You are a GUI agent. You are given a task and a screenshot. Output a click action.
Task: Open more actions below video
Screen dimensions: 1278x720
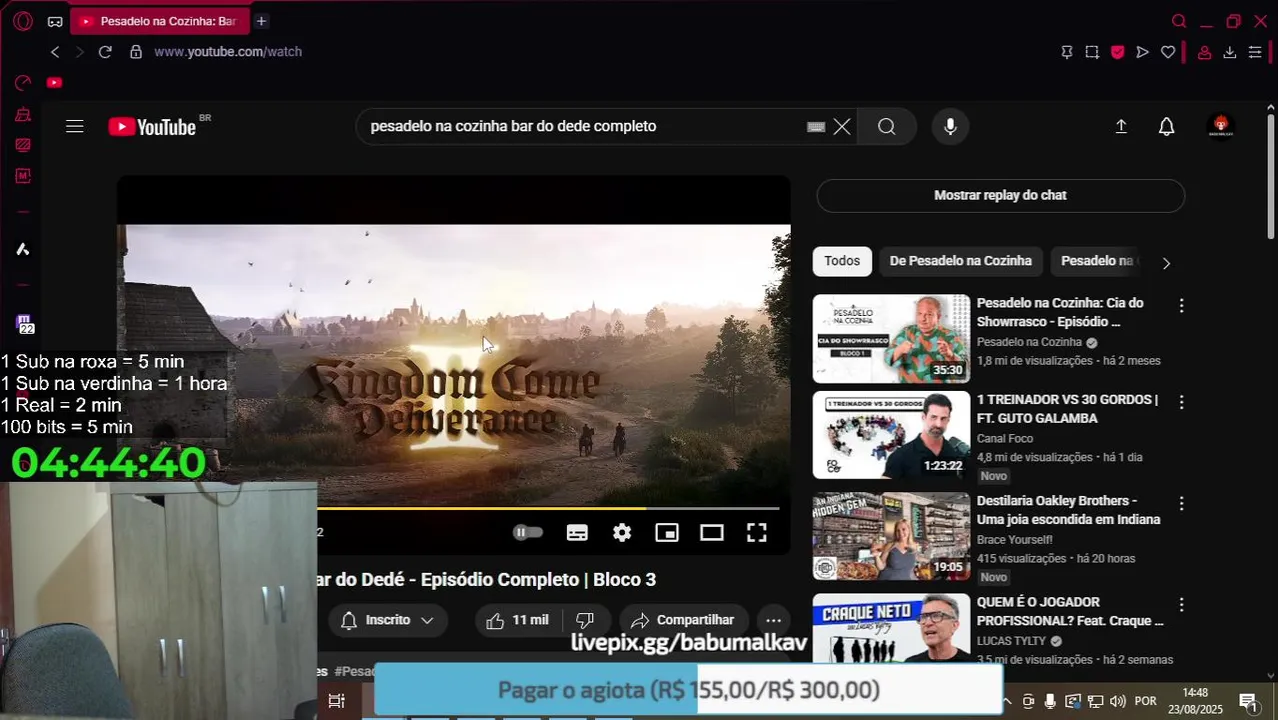(x=773, y=621)
